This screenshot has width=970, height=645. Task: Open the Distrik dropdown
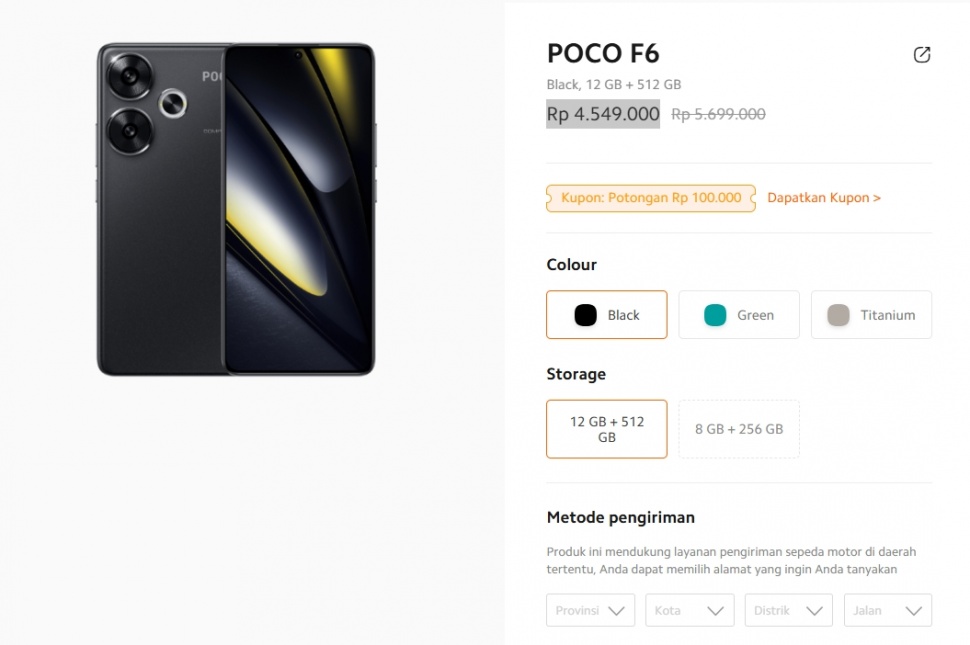pos(788,610)
